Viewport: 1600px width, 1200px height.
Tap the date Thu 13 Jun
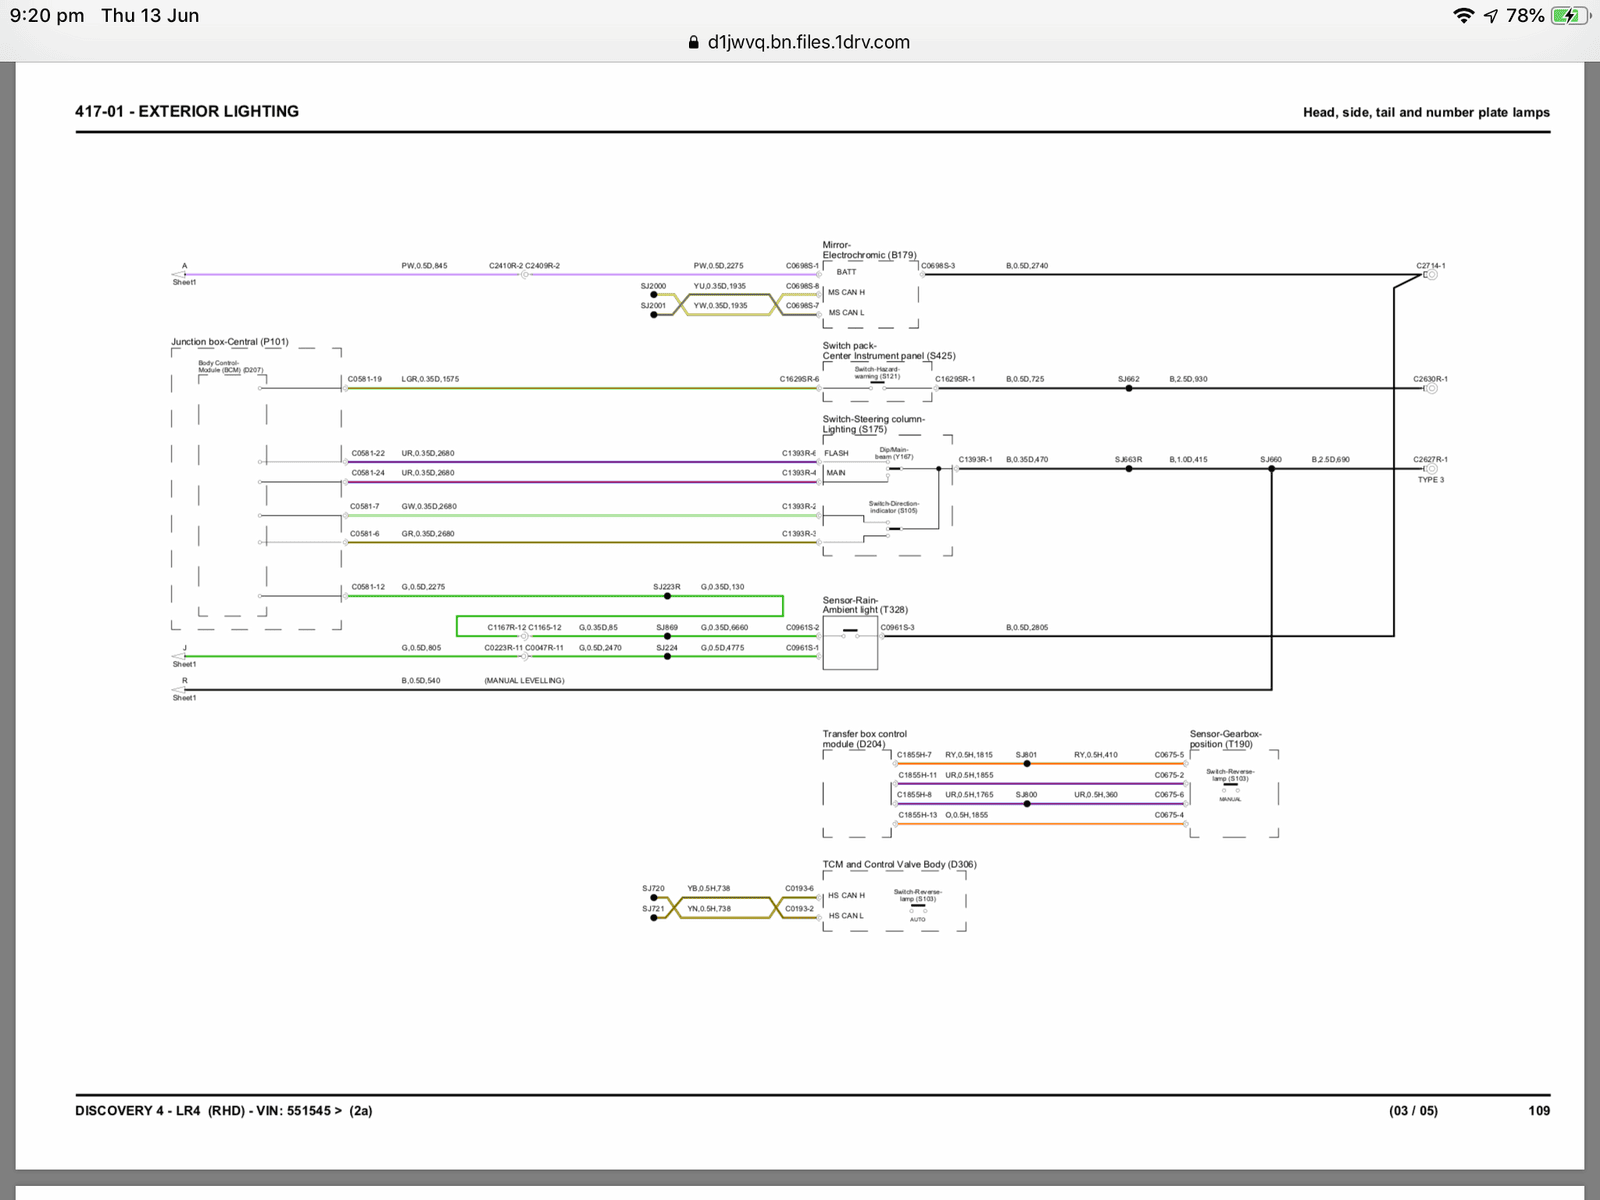pos(150,15)
